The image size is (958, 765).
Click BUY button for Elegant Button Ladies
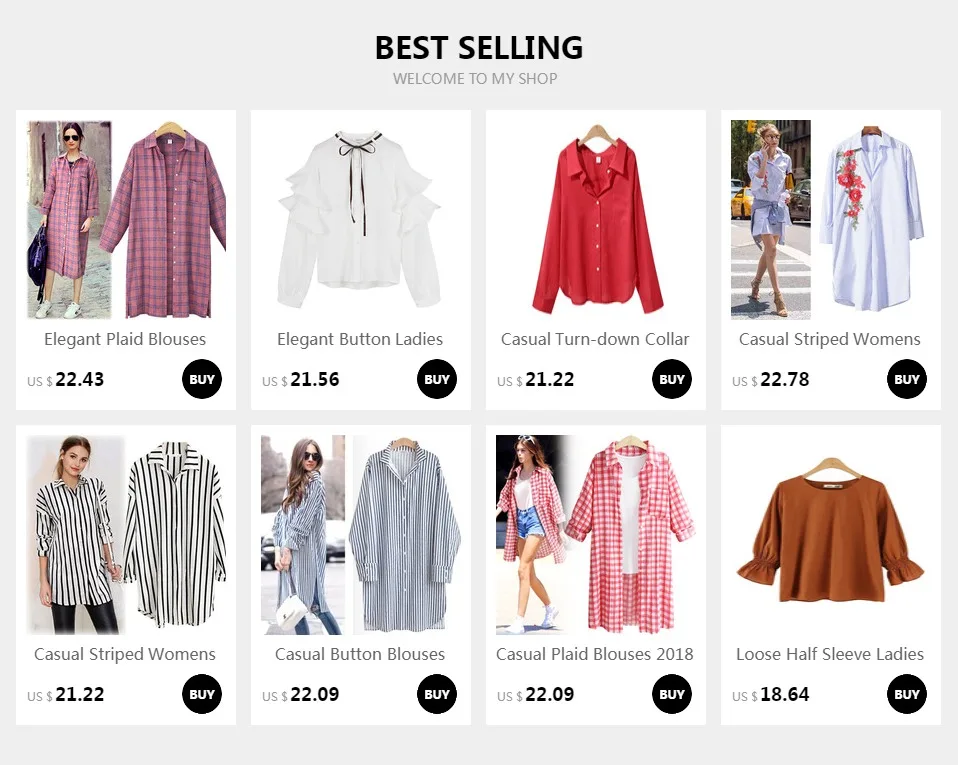click(437, 379)
